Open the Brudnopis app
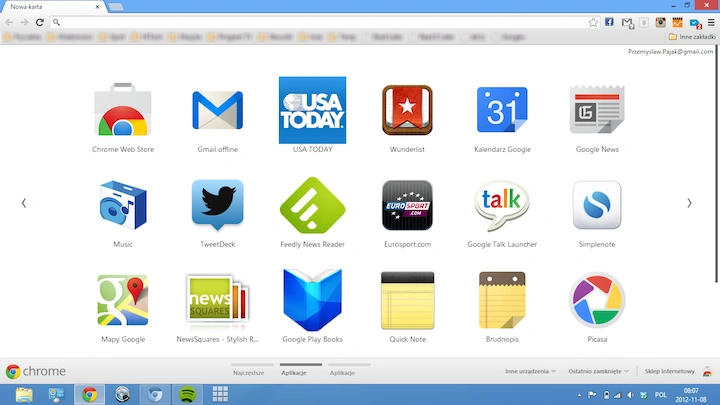720x405 pixels. pyautogui.click(x=502, y=300)
